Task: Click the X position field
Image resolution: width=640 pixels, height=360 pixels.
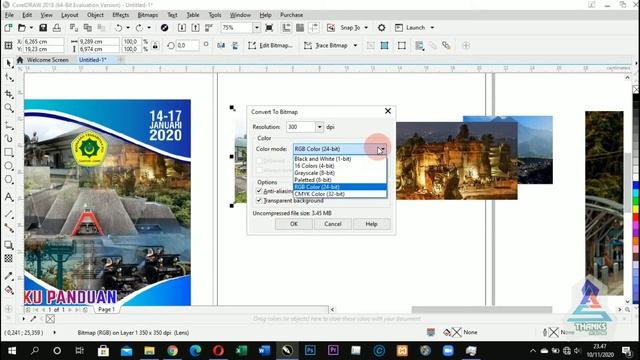Action: 43,42
